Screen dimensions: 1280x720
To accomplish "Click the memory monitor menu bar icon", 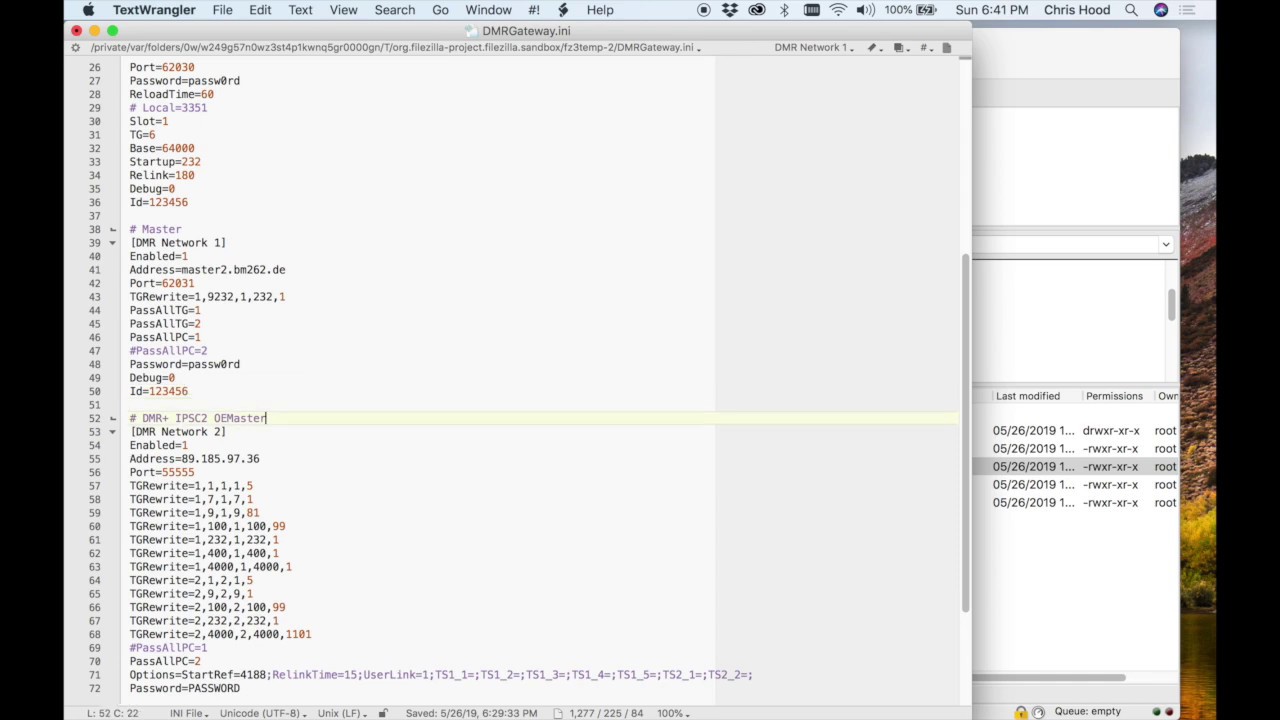I will (811, 10).
